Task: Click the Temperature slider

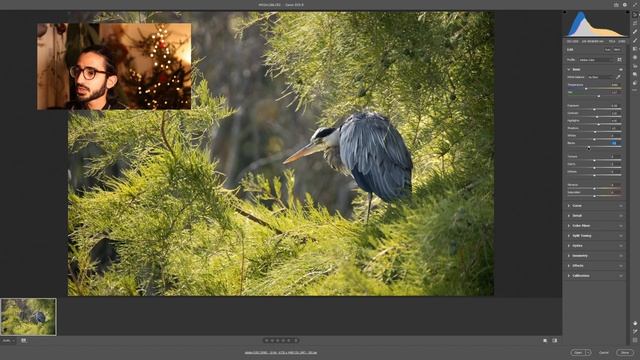Action: [594, 88]
